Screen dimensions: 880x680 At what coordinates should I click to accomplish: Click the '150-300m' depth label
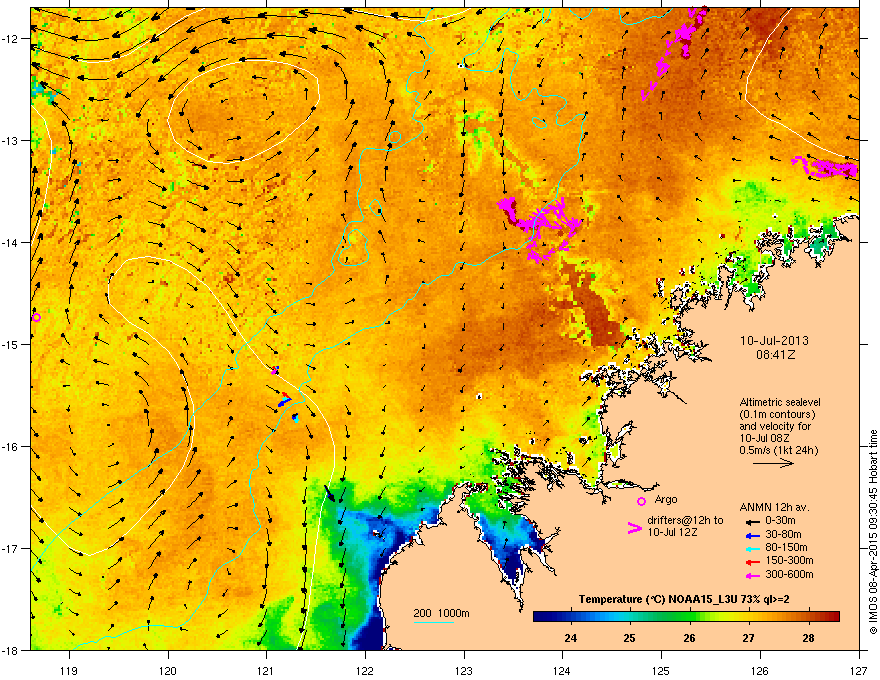[x=789, y=560]
